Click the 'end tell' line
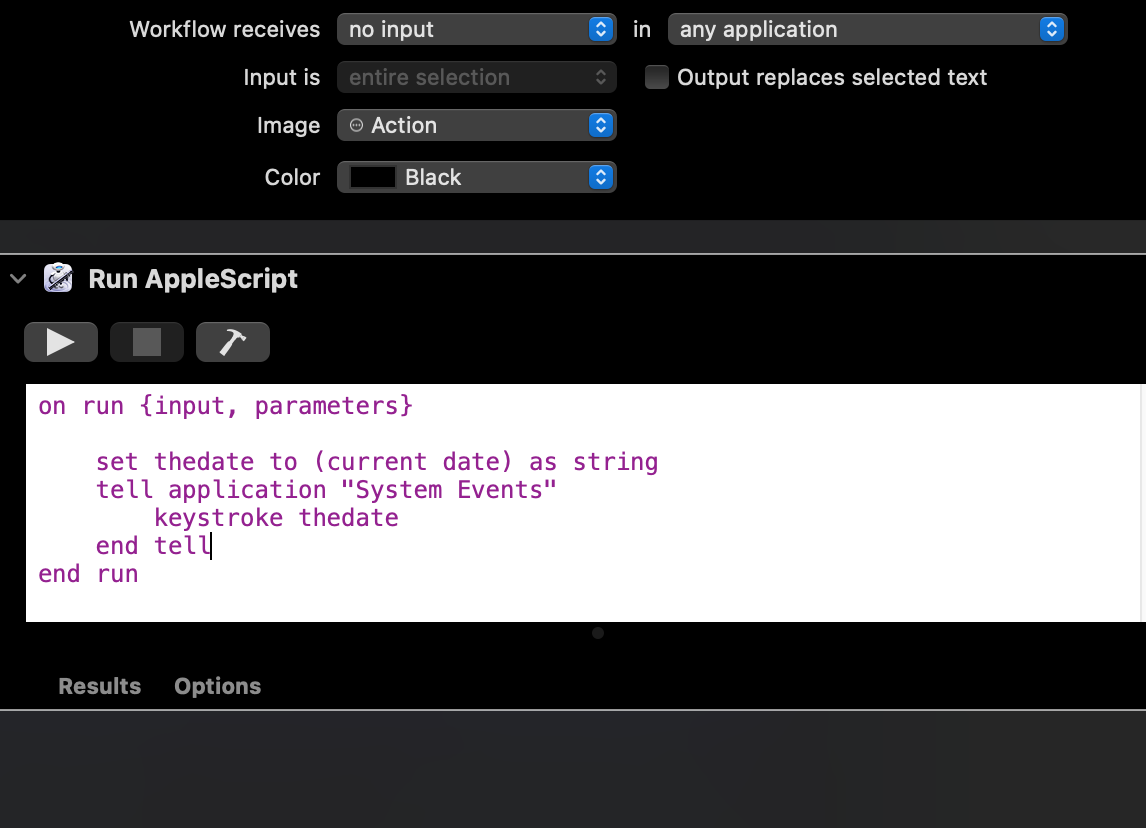The height and width of the screenshot is (828, 1146). coord(153,546)
